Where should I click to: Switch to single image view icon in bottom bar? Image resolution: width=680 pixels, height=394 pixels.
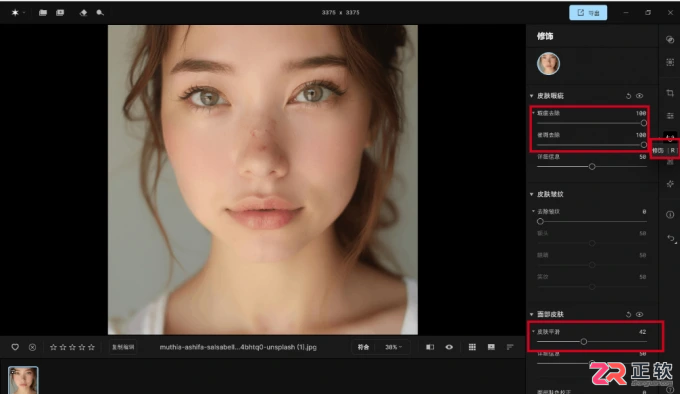[491, 347]
